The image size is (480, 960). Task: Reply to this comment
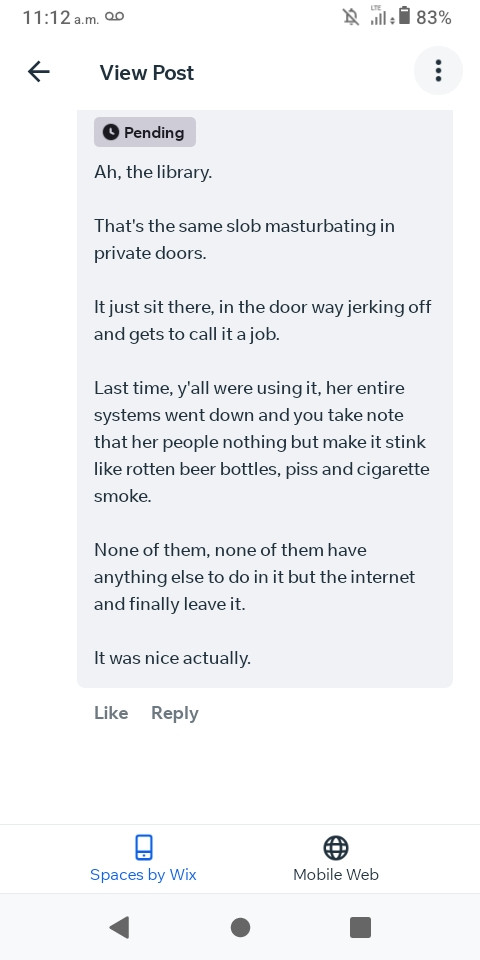tap(174, 713)
